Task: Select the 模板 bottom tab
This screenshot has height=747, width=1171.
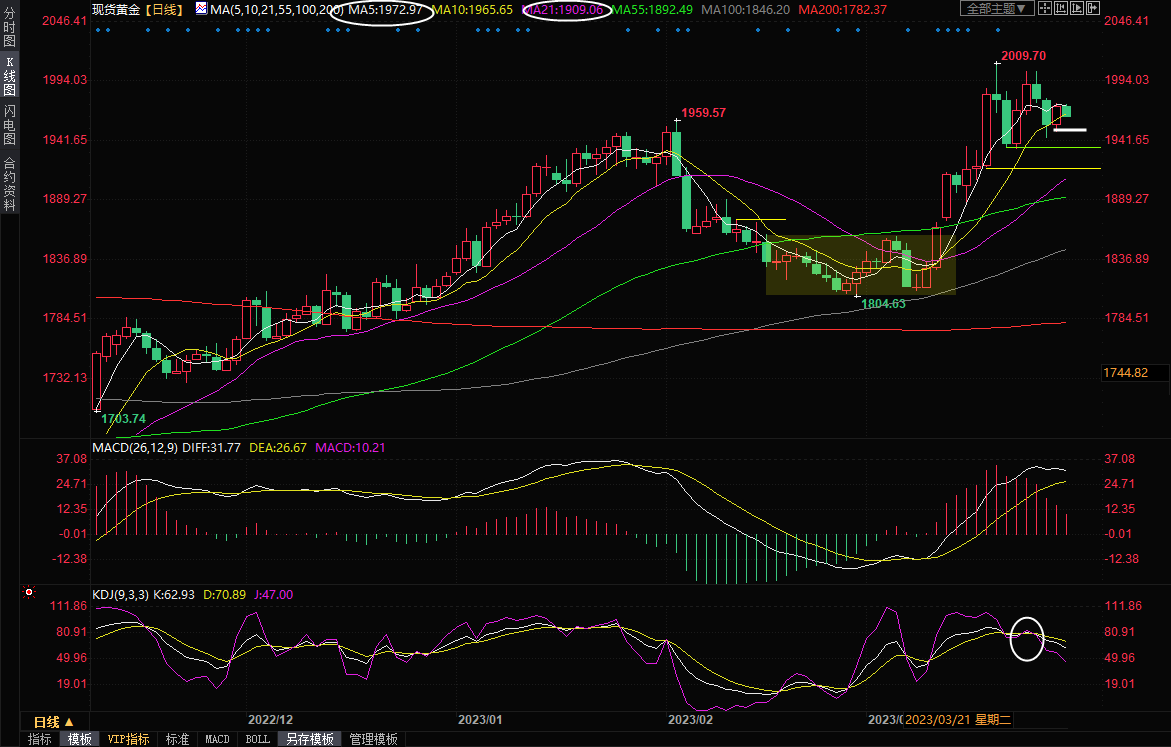Action: click(79, 739)
